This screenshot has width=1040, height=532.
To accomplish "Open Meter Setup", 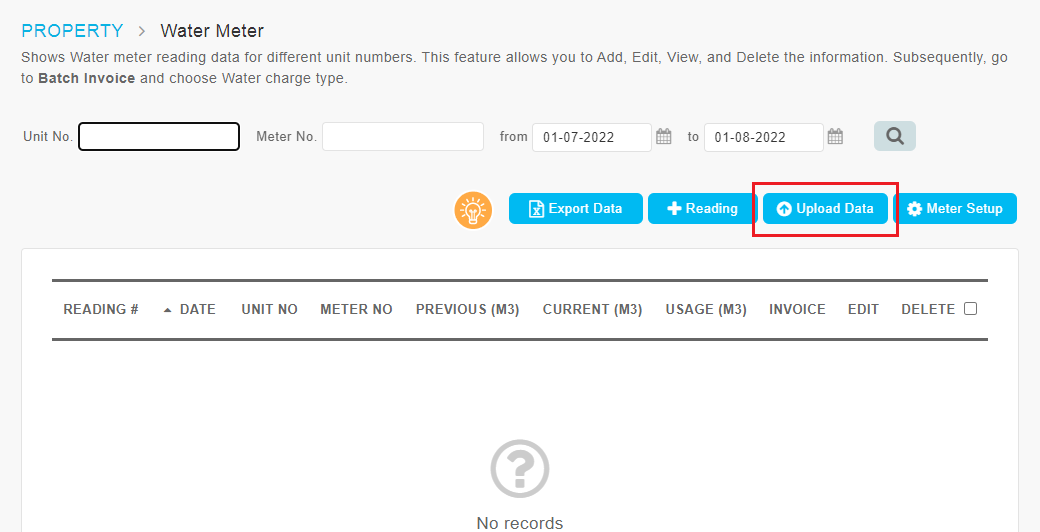I will 954,208.
